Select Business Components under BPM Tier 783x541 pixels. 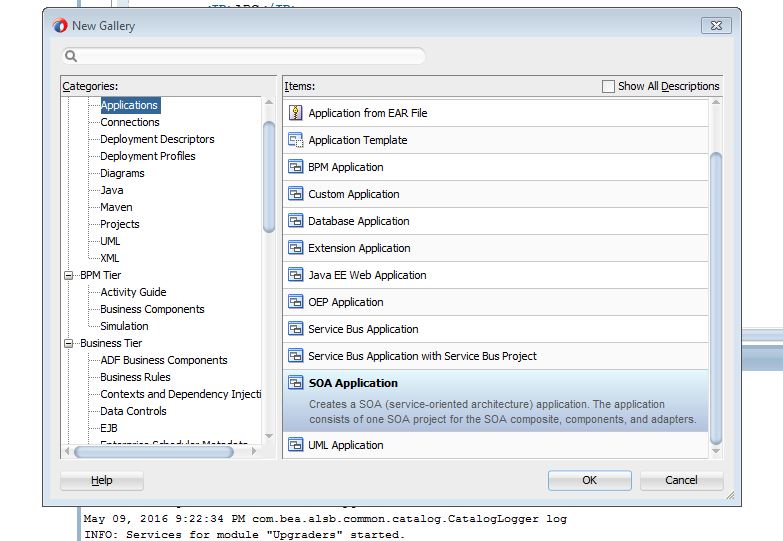[152, 309]
